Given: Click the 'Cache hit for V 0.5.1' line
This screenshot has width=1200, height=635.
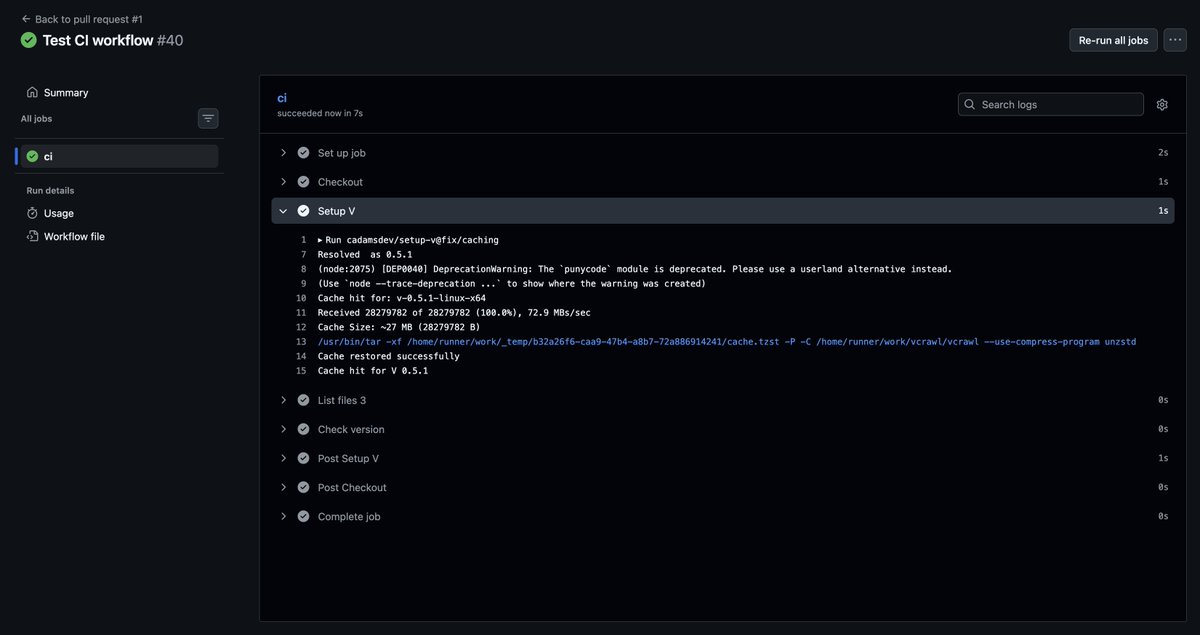Looking at the screenshot, I should click(373, 371).
